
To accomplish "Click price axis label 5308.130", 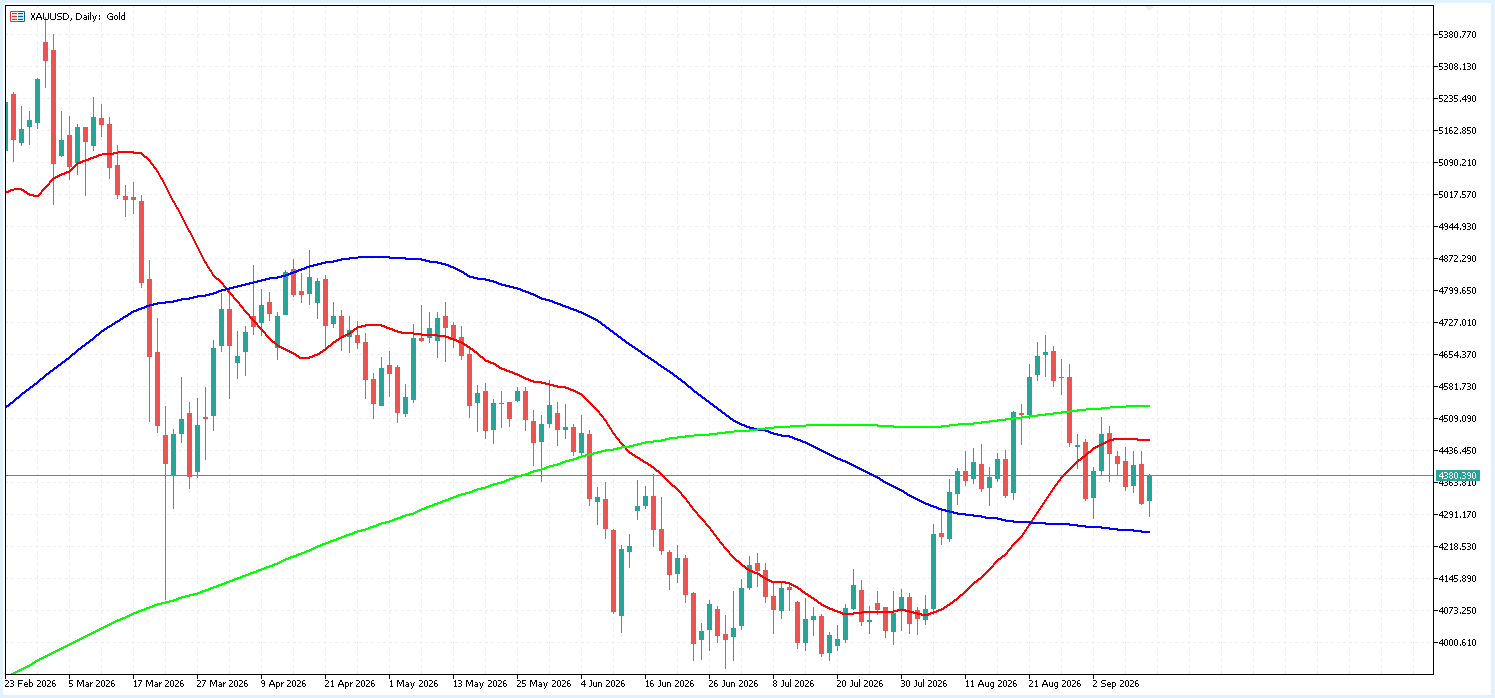I will click(1457, 67).
